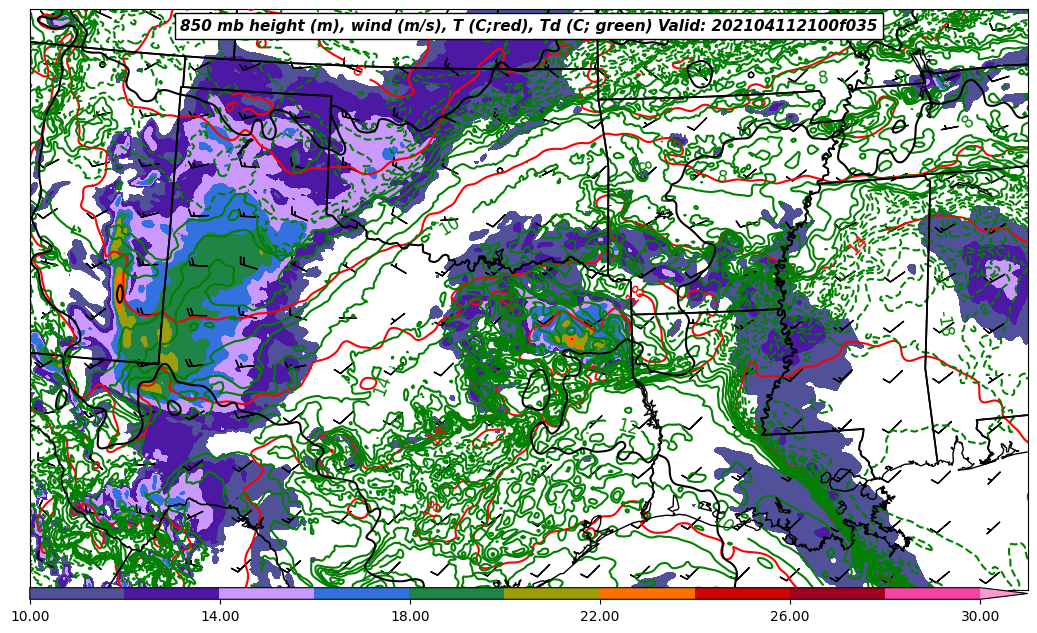1037x633 pixels.
Task: Select the dark purple 12–14 colorbar segment
Action: 172,593
